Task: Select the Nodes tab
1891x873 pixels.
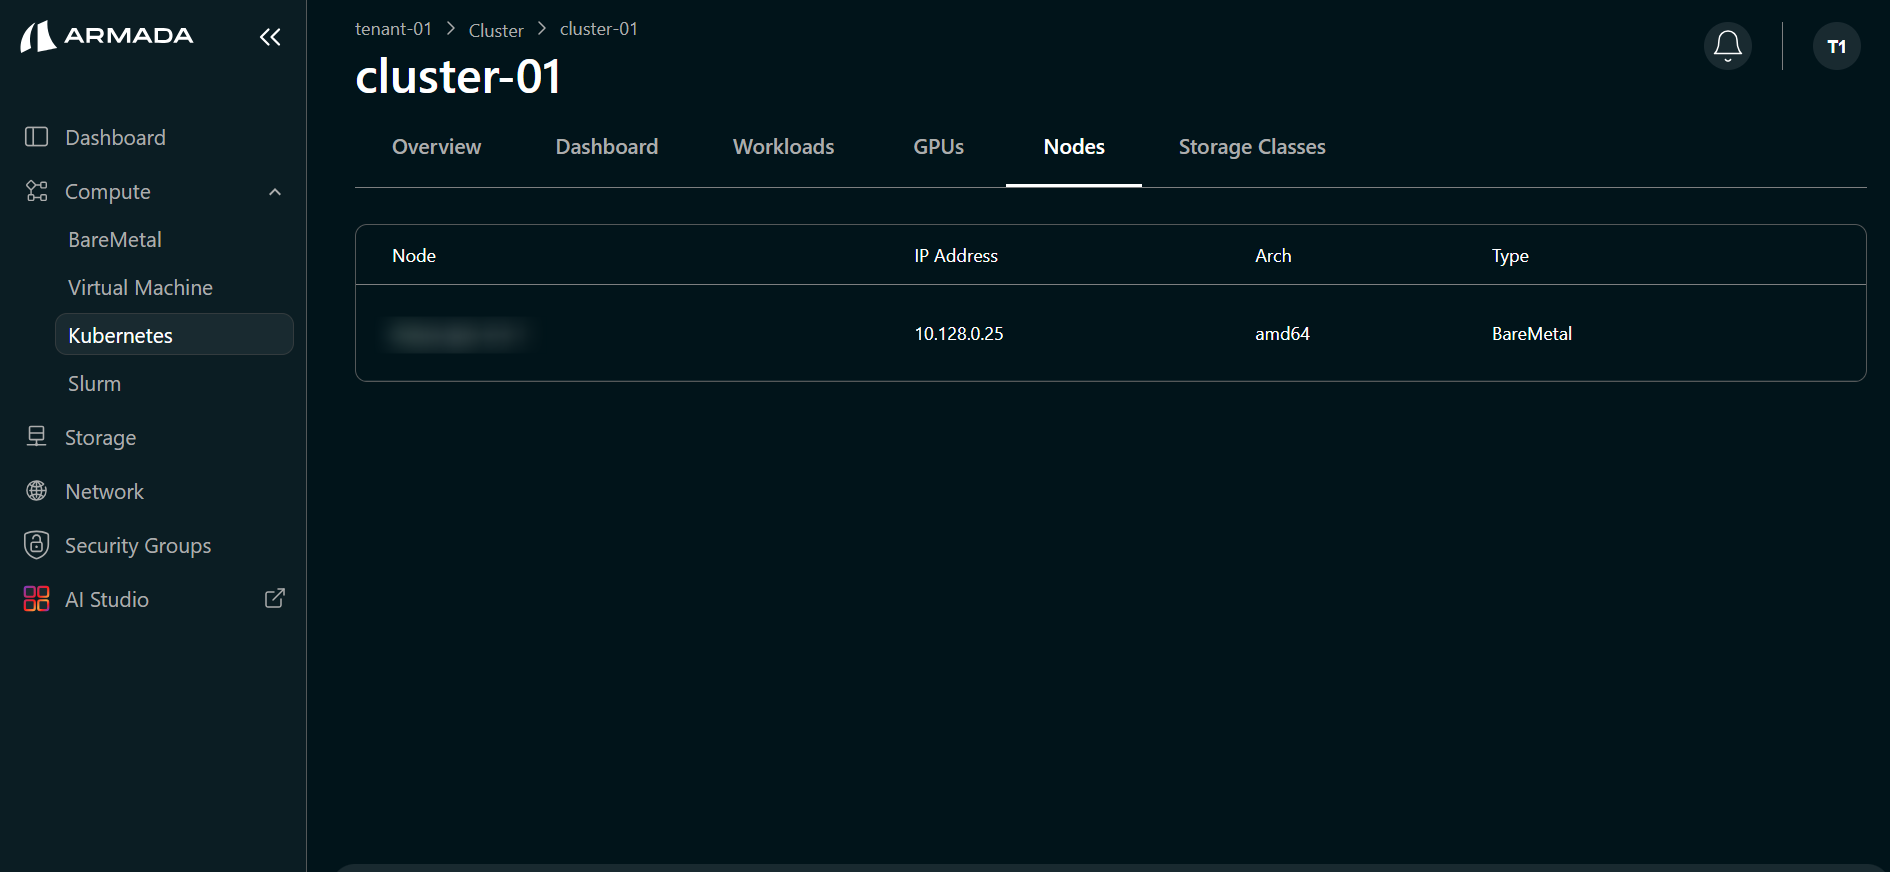Action: tap(1074, 147)
